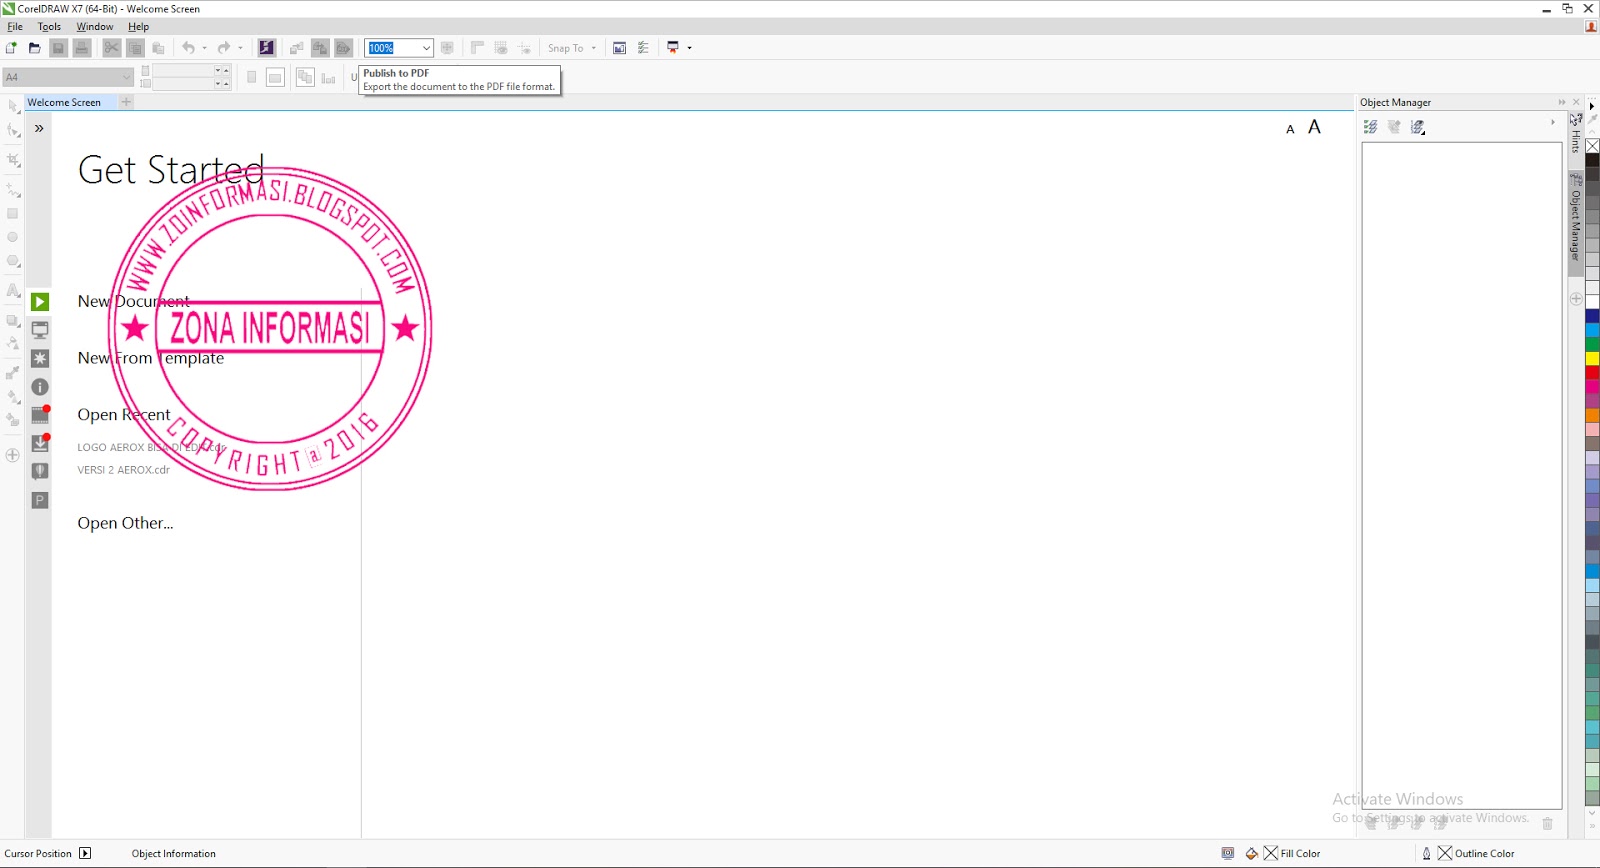Click the purple search content icon
This screenshot has width=1600, height=868.
pyautogui.click(x=267, y=48)
